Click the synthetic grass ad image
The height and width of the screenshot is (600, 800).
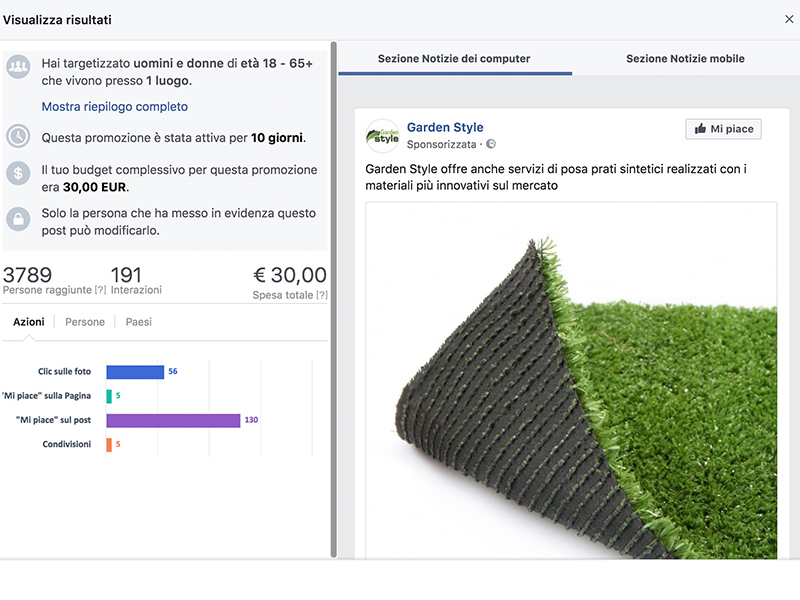click(x=571, y=381)
